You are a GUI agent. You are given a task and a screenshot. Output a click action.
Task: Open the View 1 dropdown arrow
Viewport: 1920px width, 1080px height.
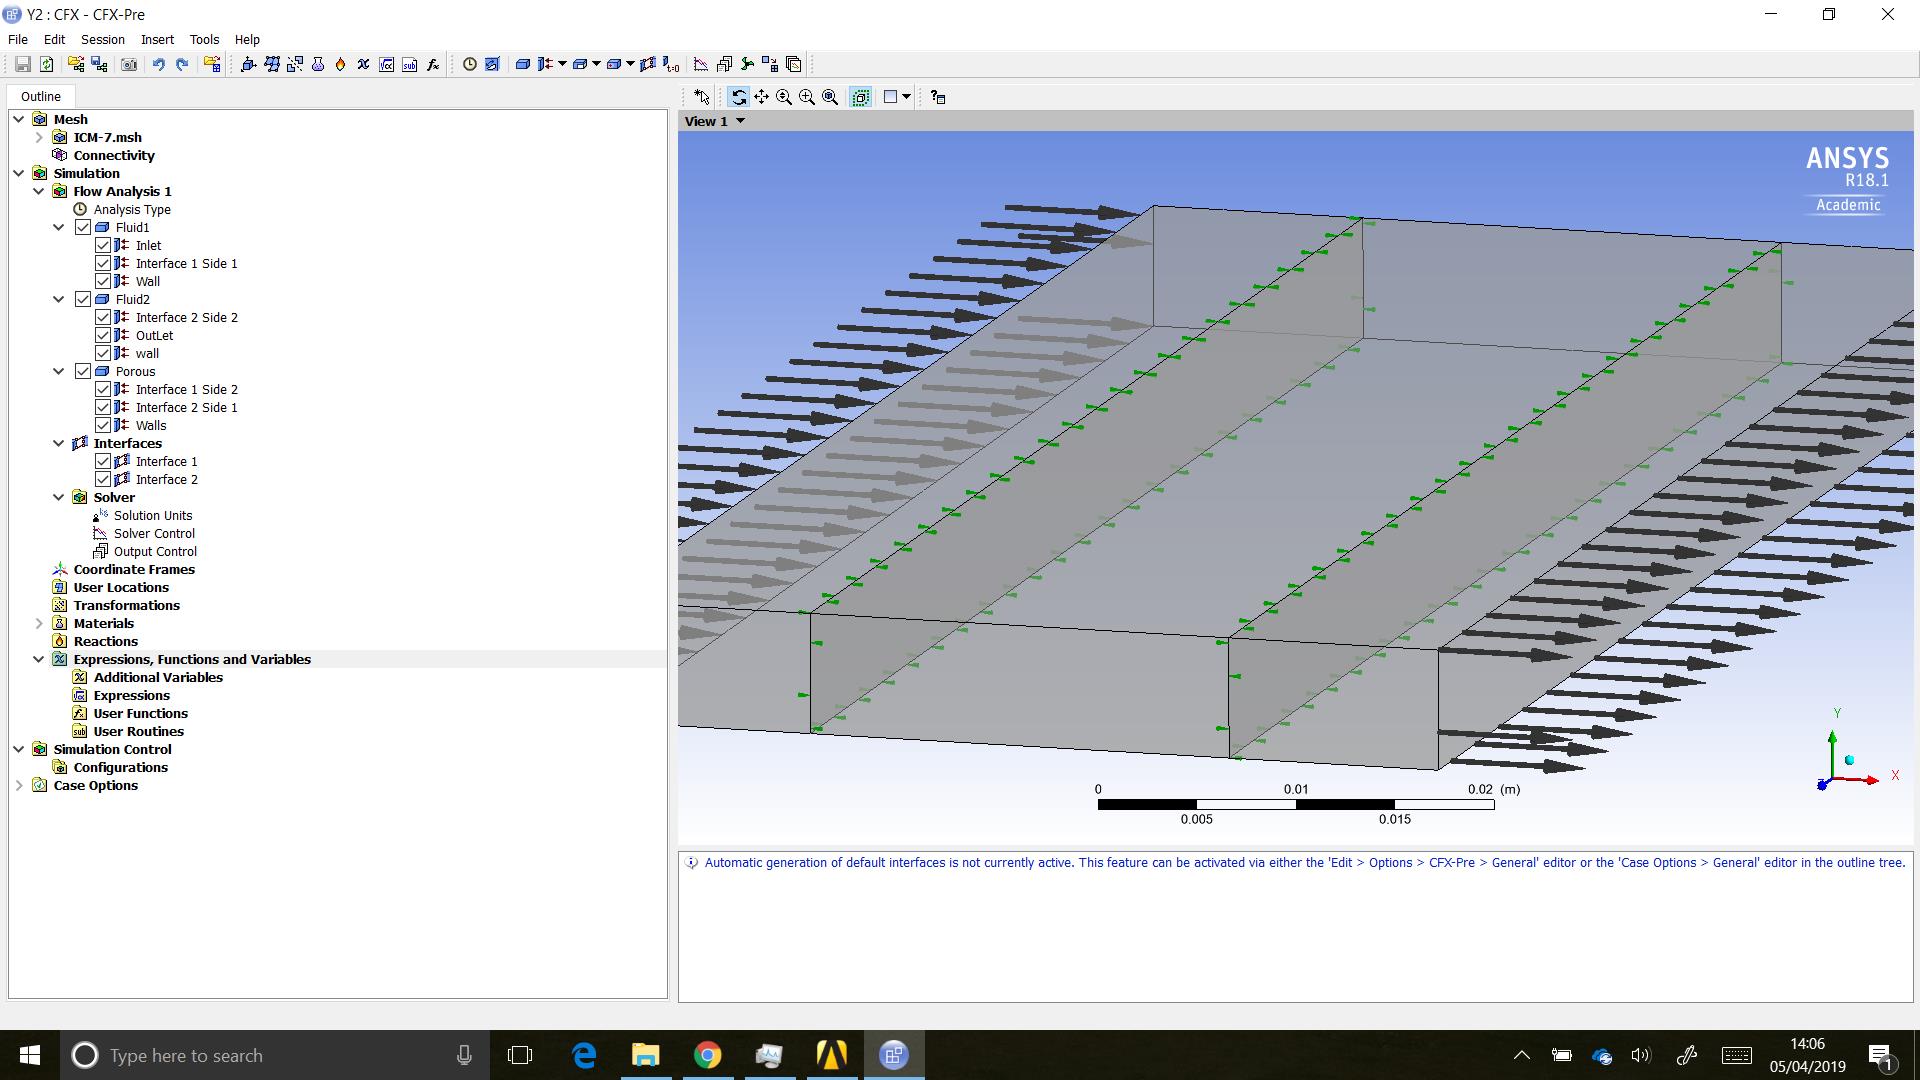tap(740, 121)
